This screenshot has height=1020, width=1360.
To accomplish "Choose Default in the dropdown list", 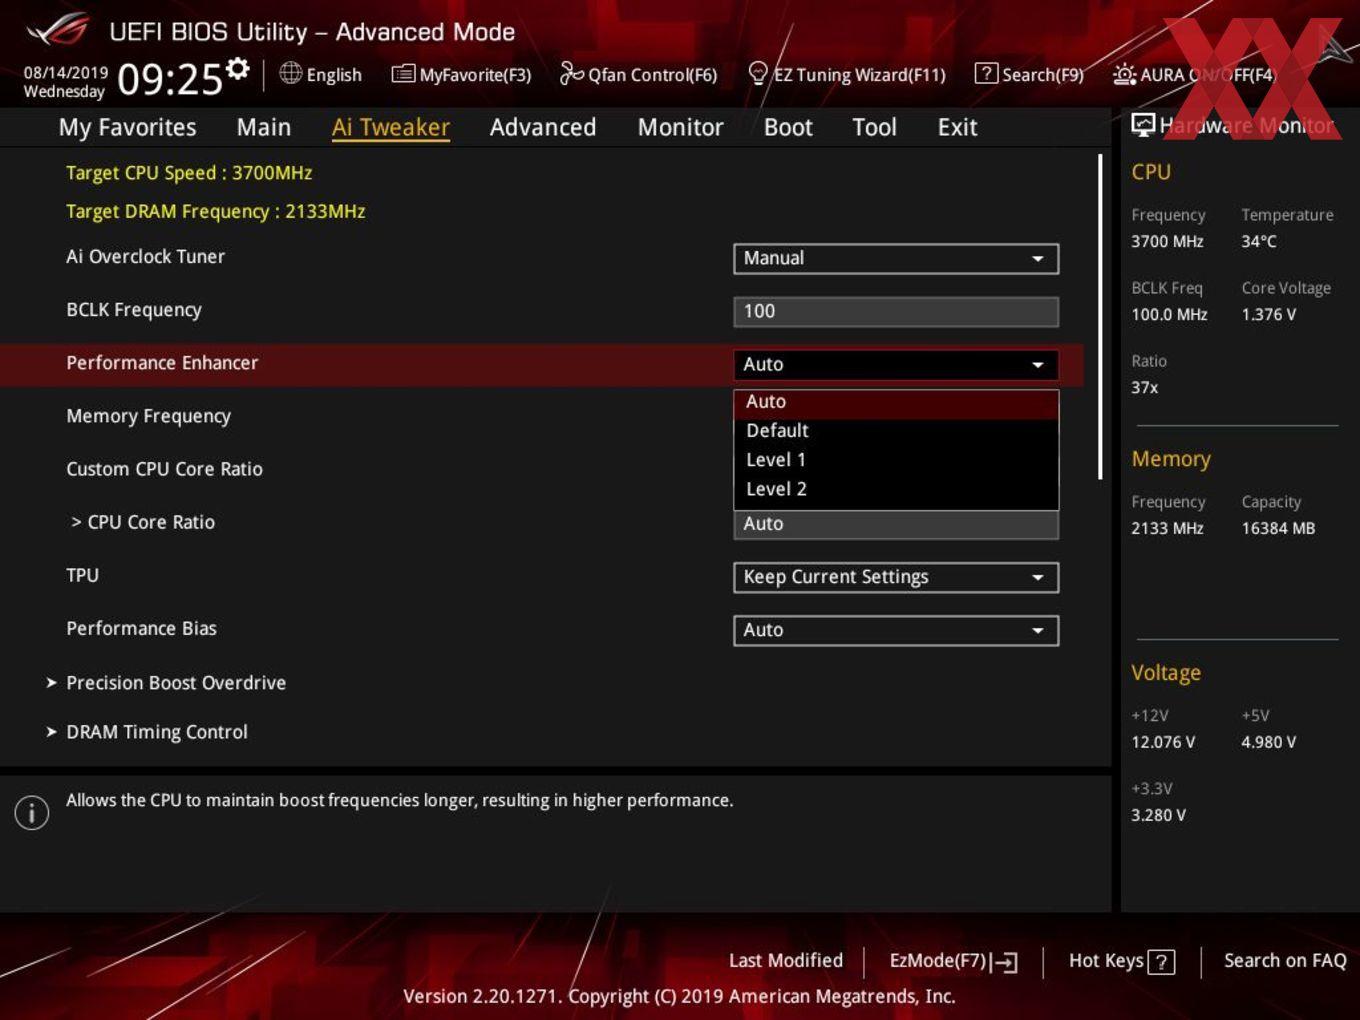I will (896, 431).
